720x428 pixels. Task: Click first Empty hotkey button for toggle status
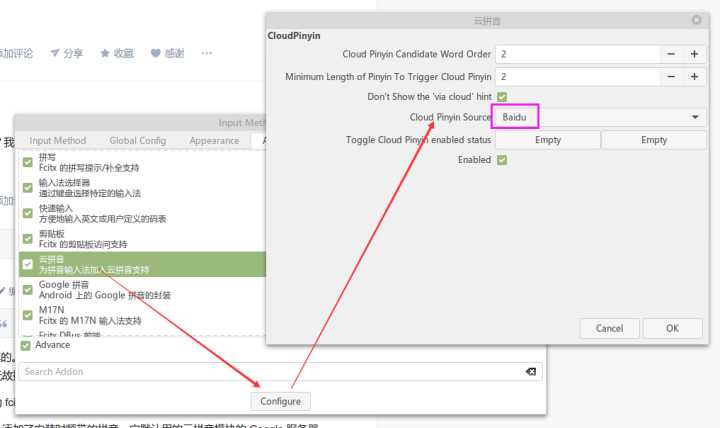pos(548,140)
